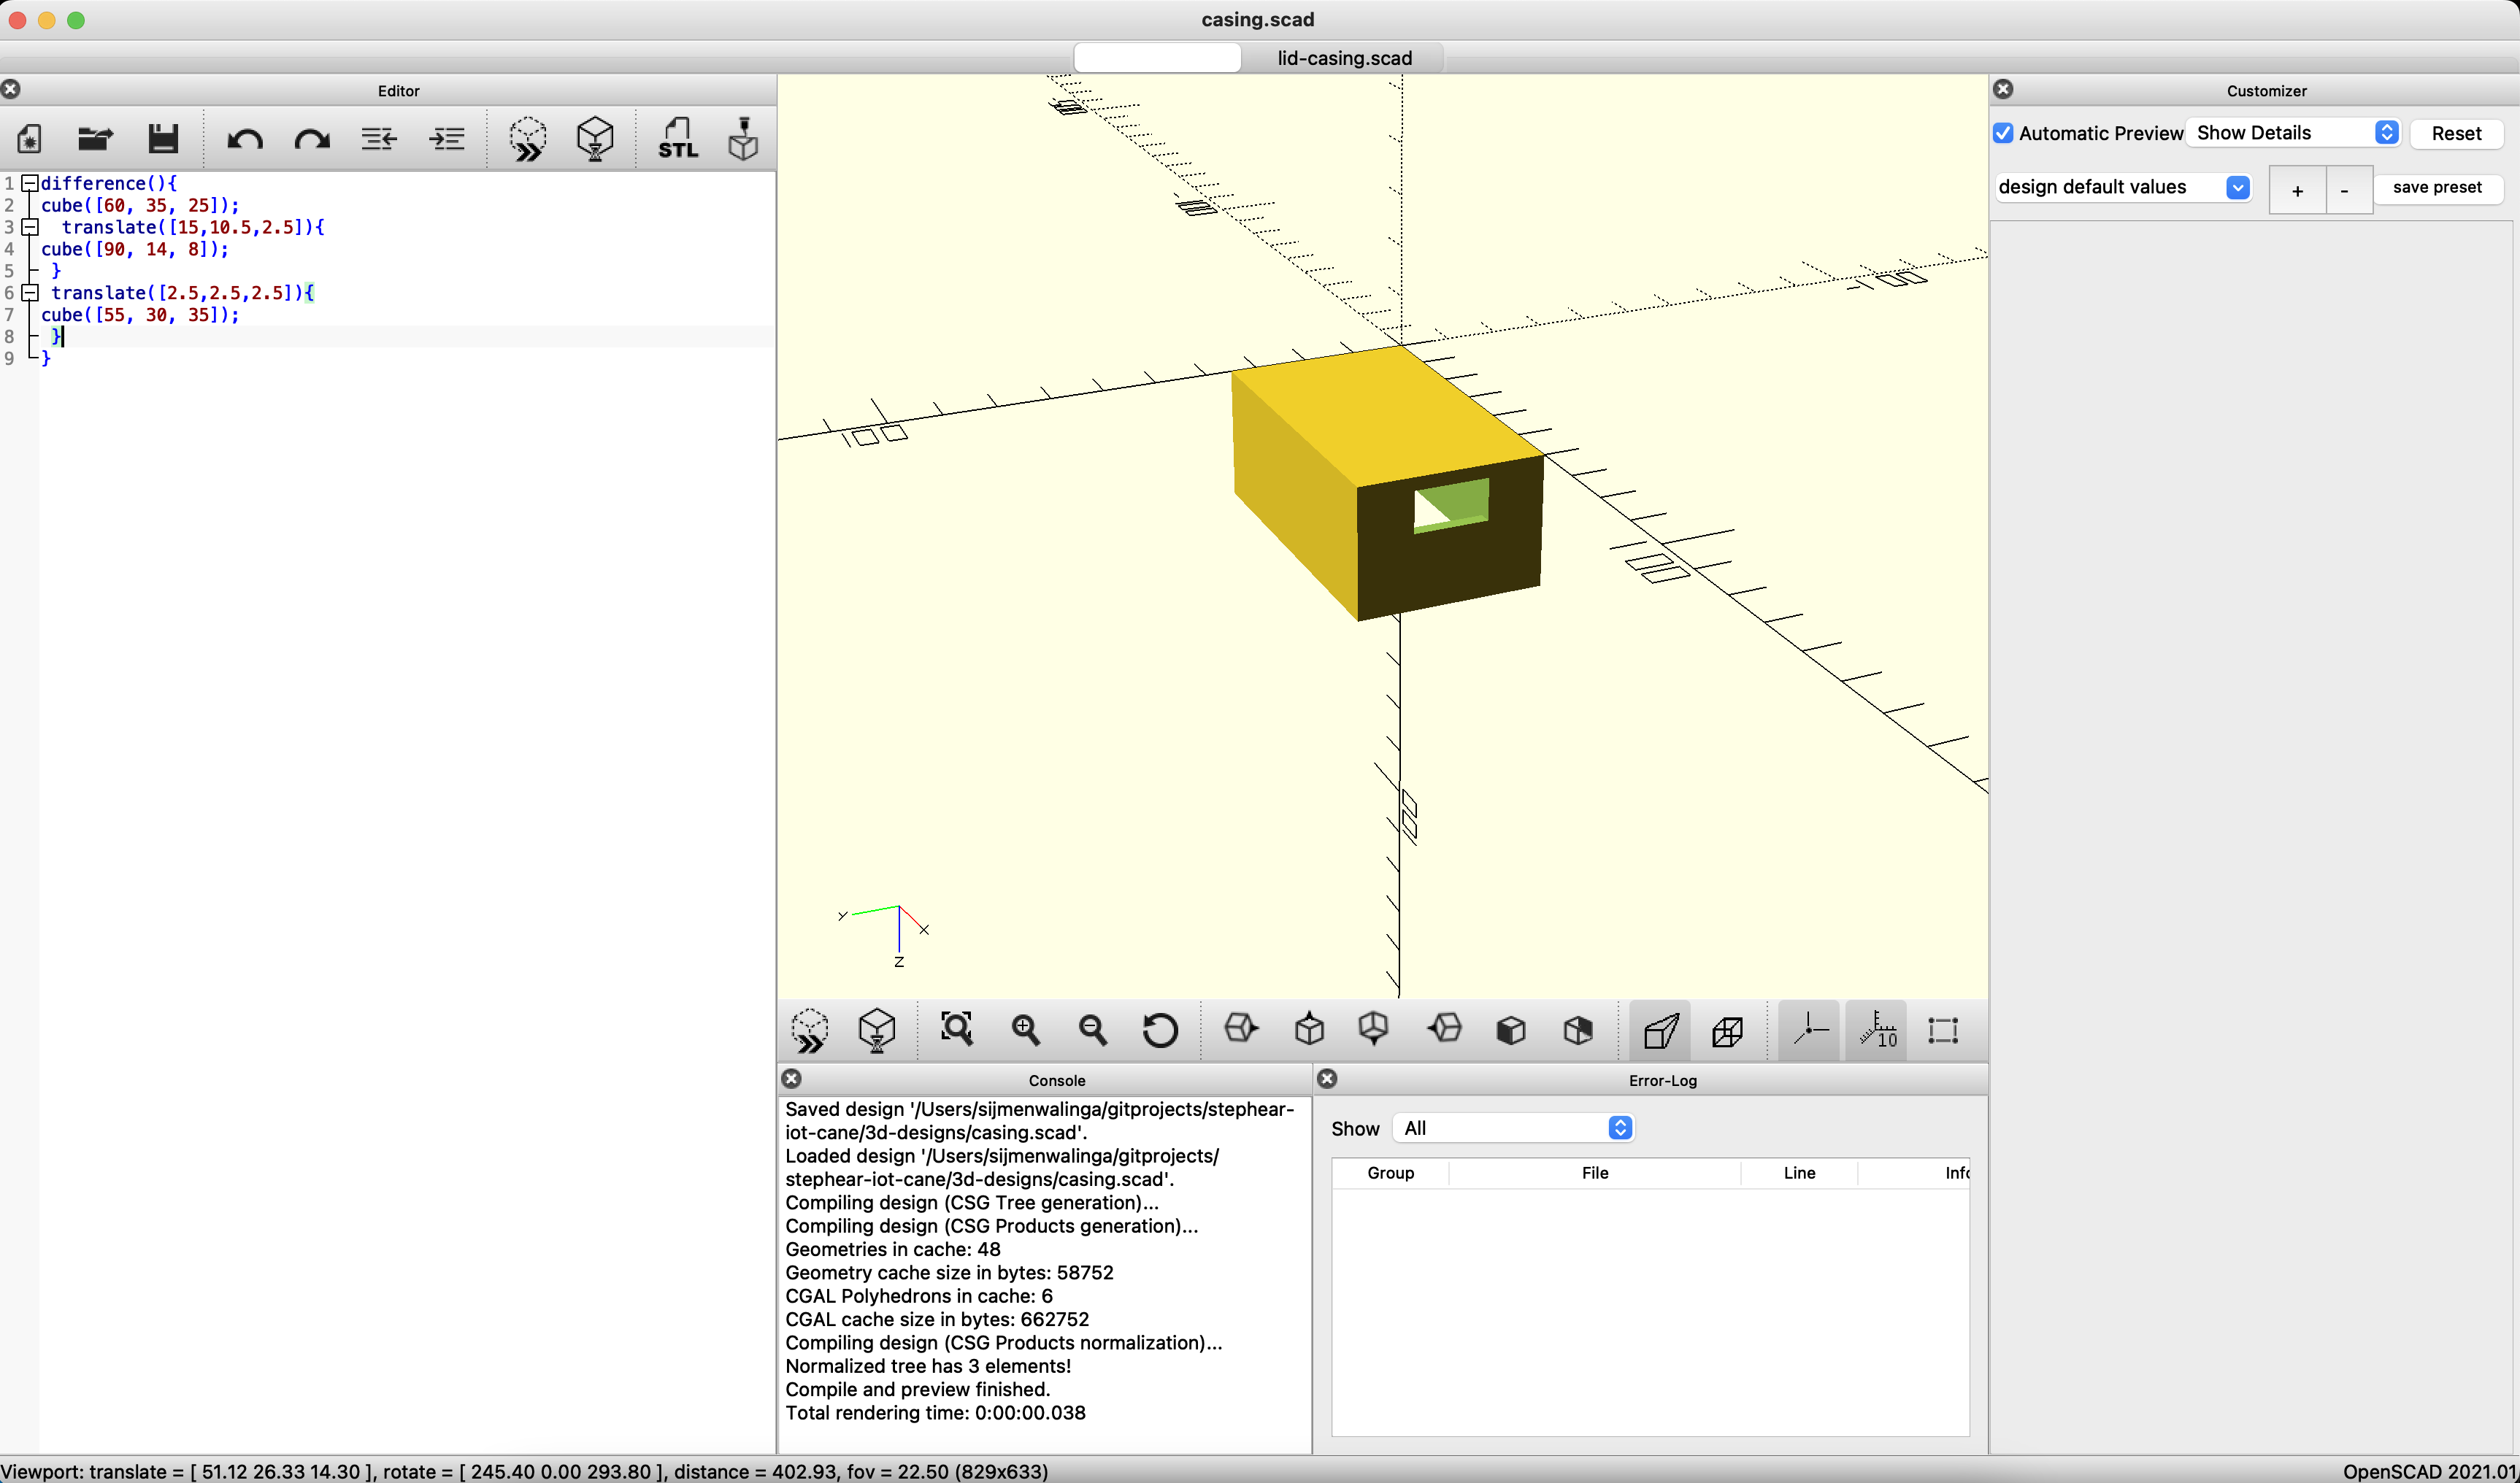
Task: Click View All icon in viewport toolbar
Action: tap(957, 1029)
